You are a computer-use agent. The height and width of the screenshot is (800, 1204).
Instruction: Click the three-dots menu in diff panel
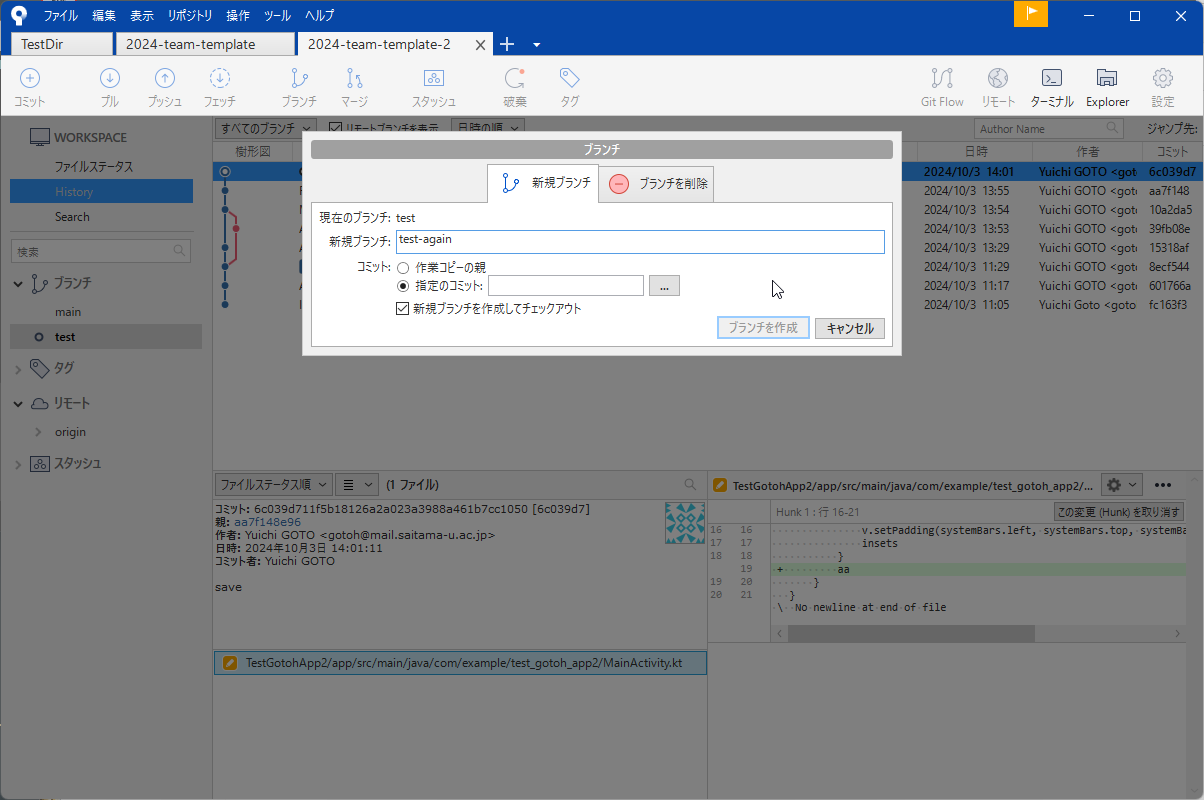coord(1163,484)
